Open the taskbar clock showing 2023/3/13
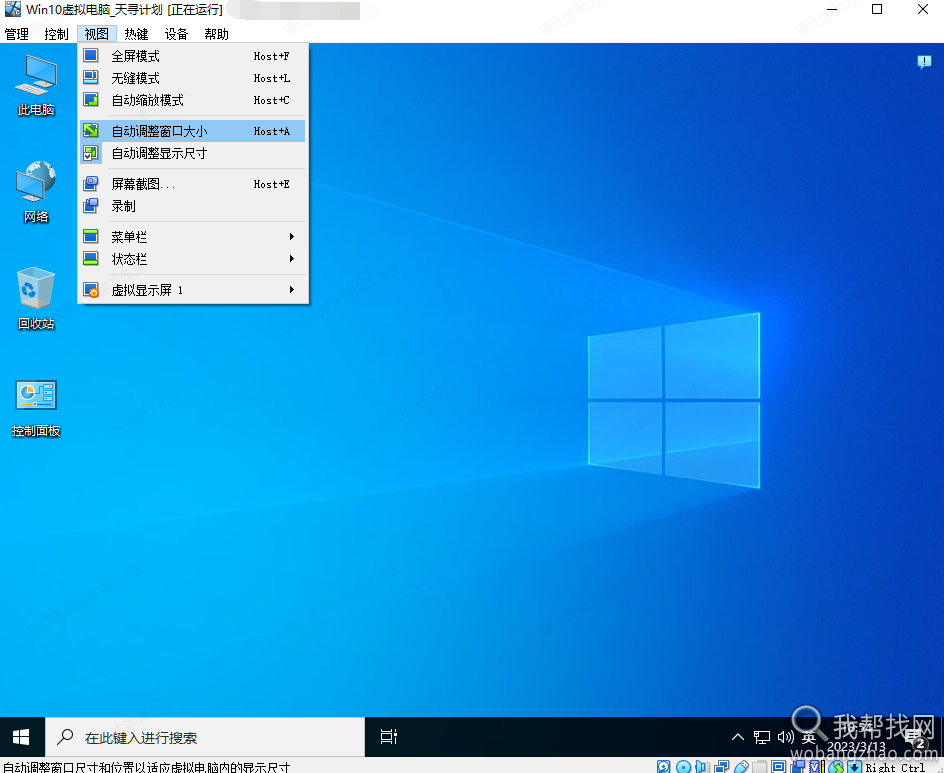 pyautogui.click(x=856, y=738)
